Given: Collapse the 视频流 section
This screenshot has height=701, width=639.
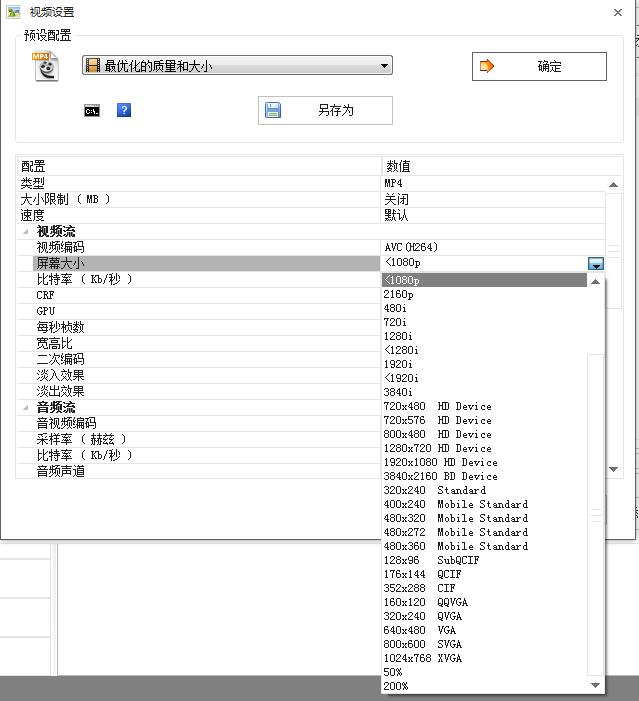Looking at the screenshot, I should pos(26,231).
